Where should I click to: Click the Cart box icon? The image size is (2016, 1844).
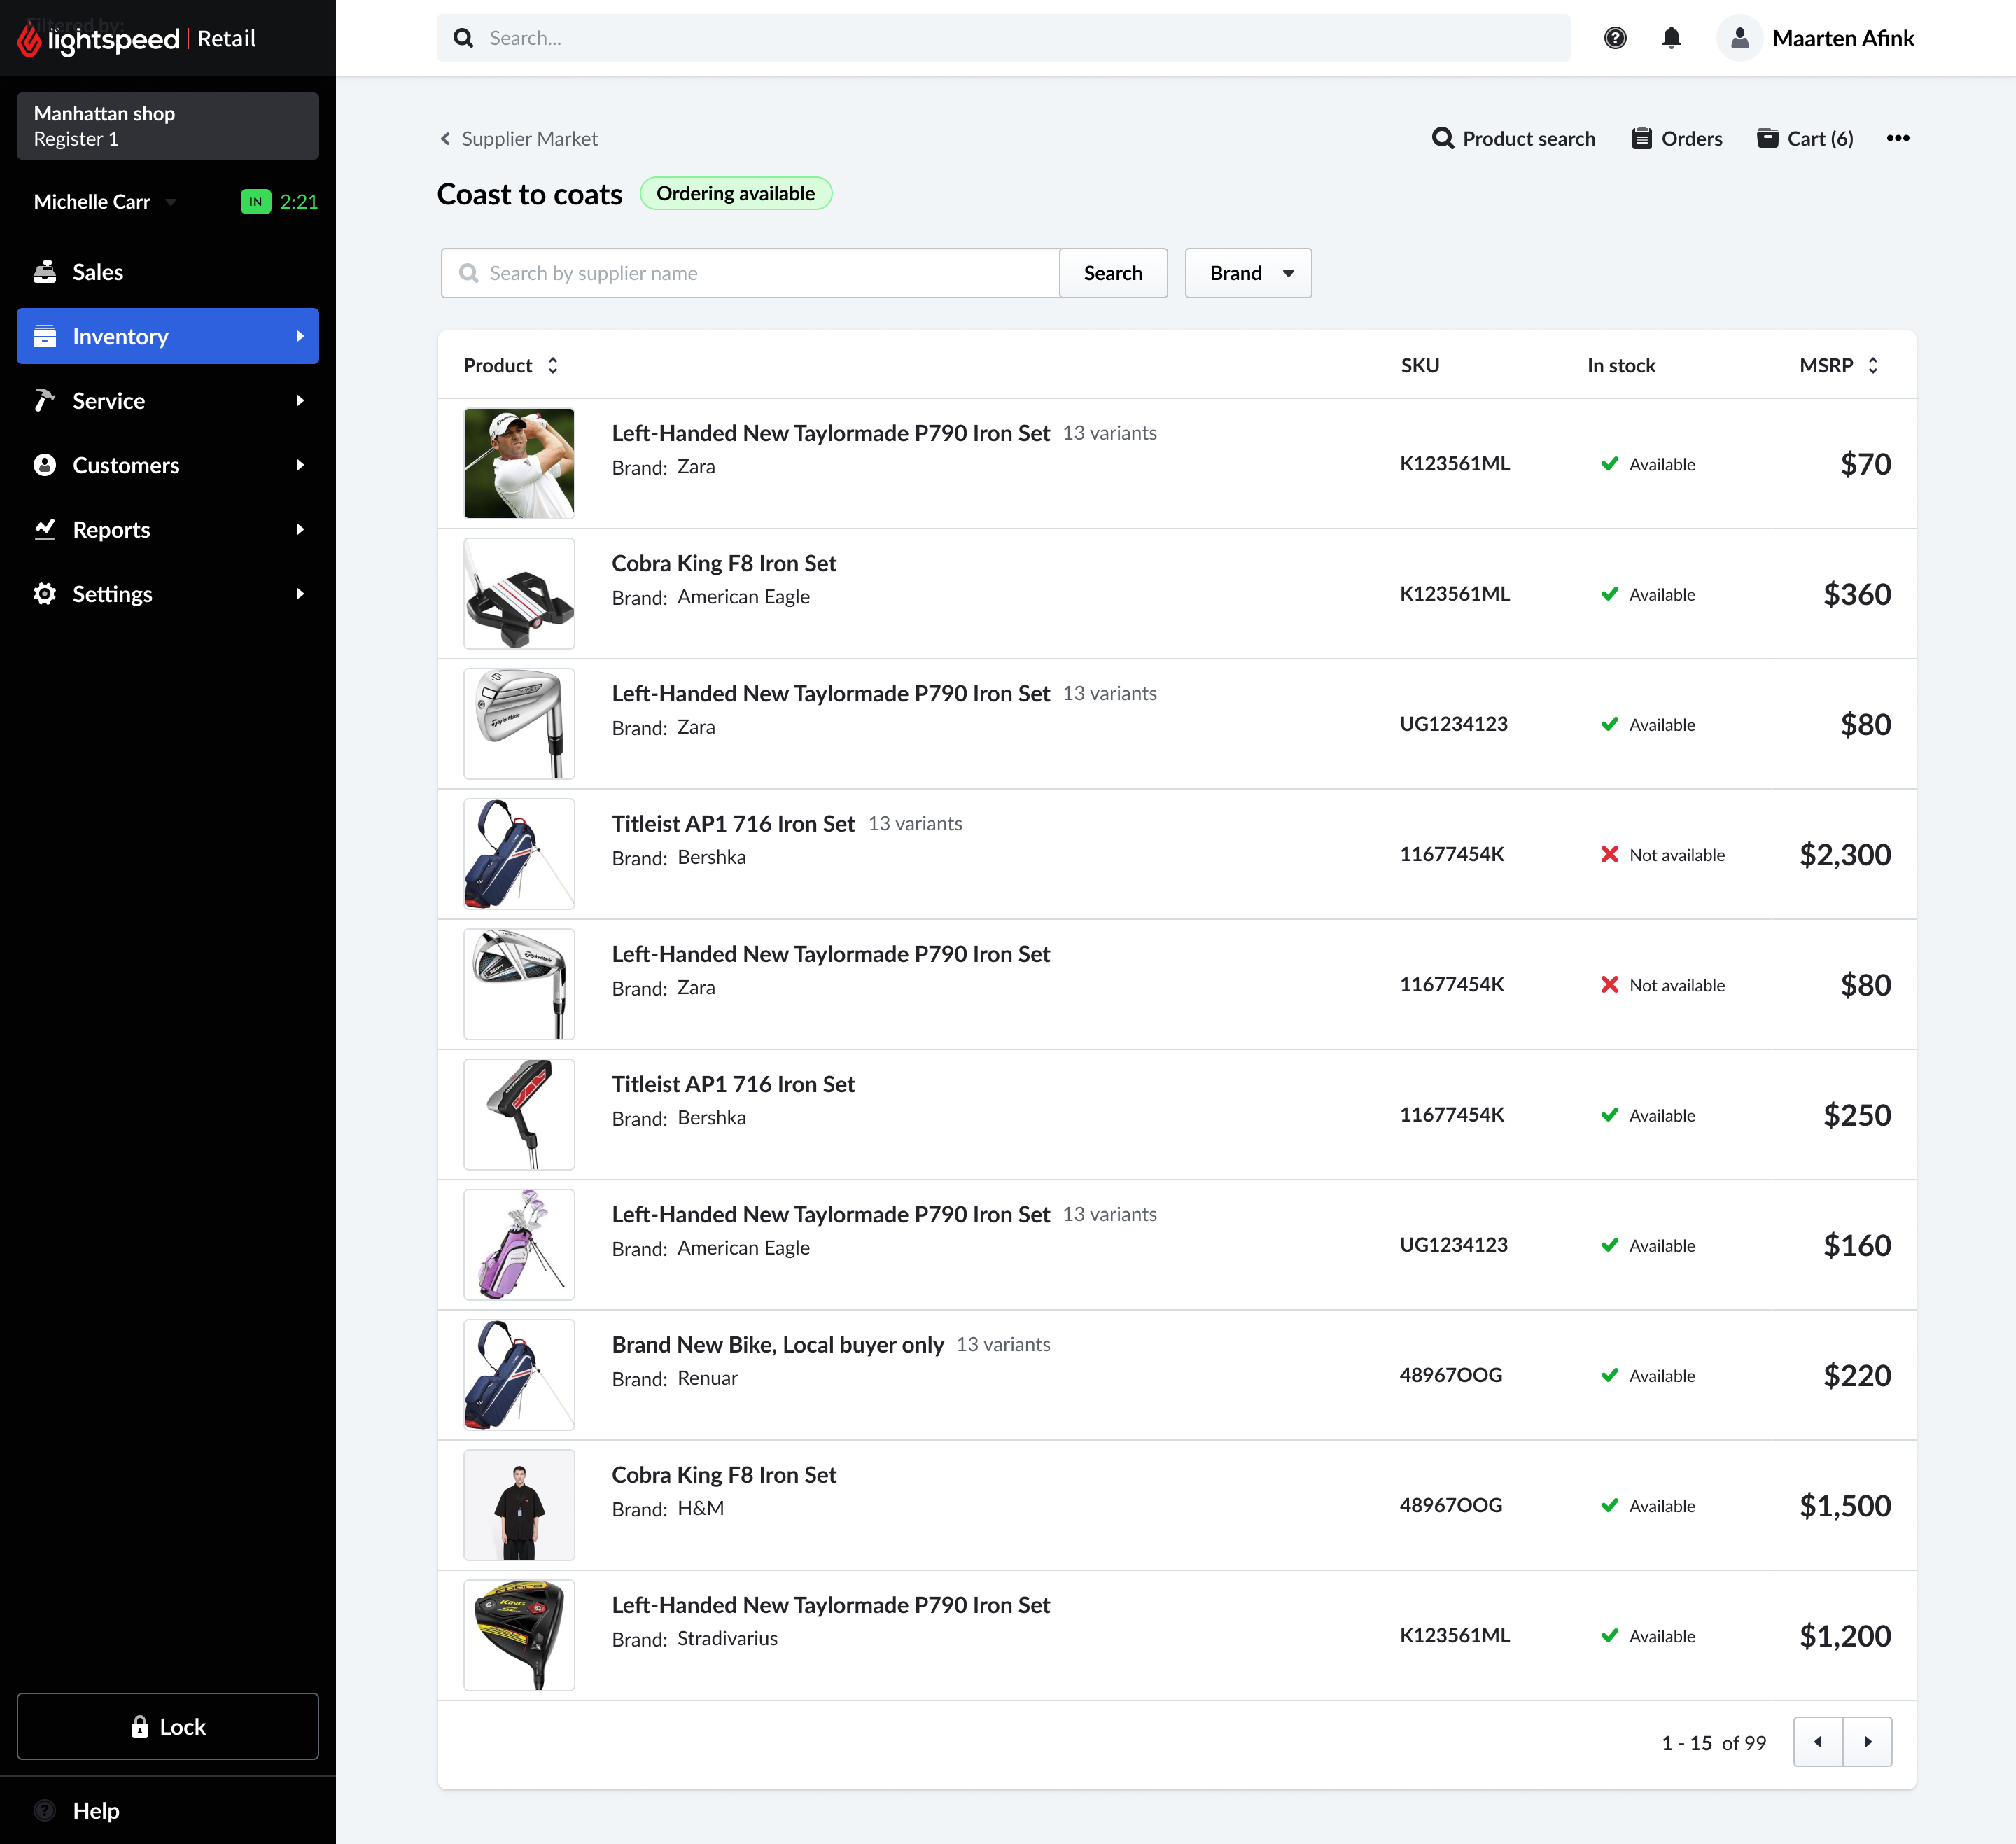[1767, 138]
